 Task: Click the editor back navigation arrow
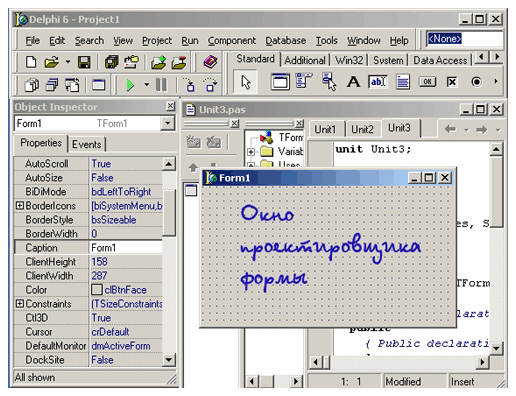(x=450, y=129)
